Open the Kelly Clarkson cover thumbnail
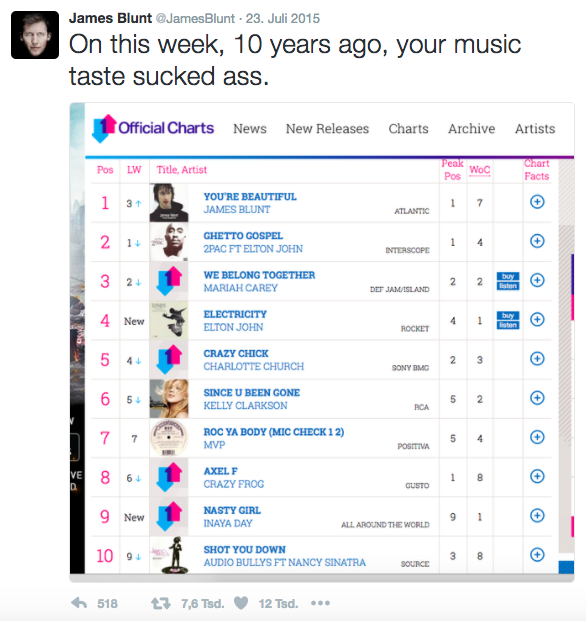The image size is (586, 621). [x=169, y=399]
